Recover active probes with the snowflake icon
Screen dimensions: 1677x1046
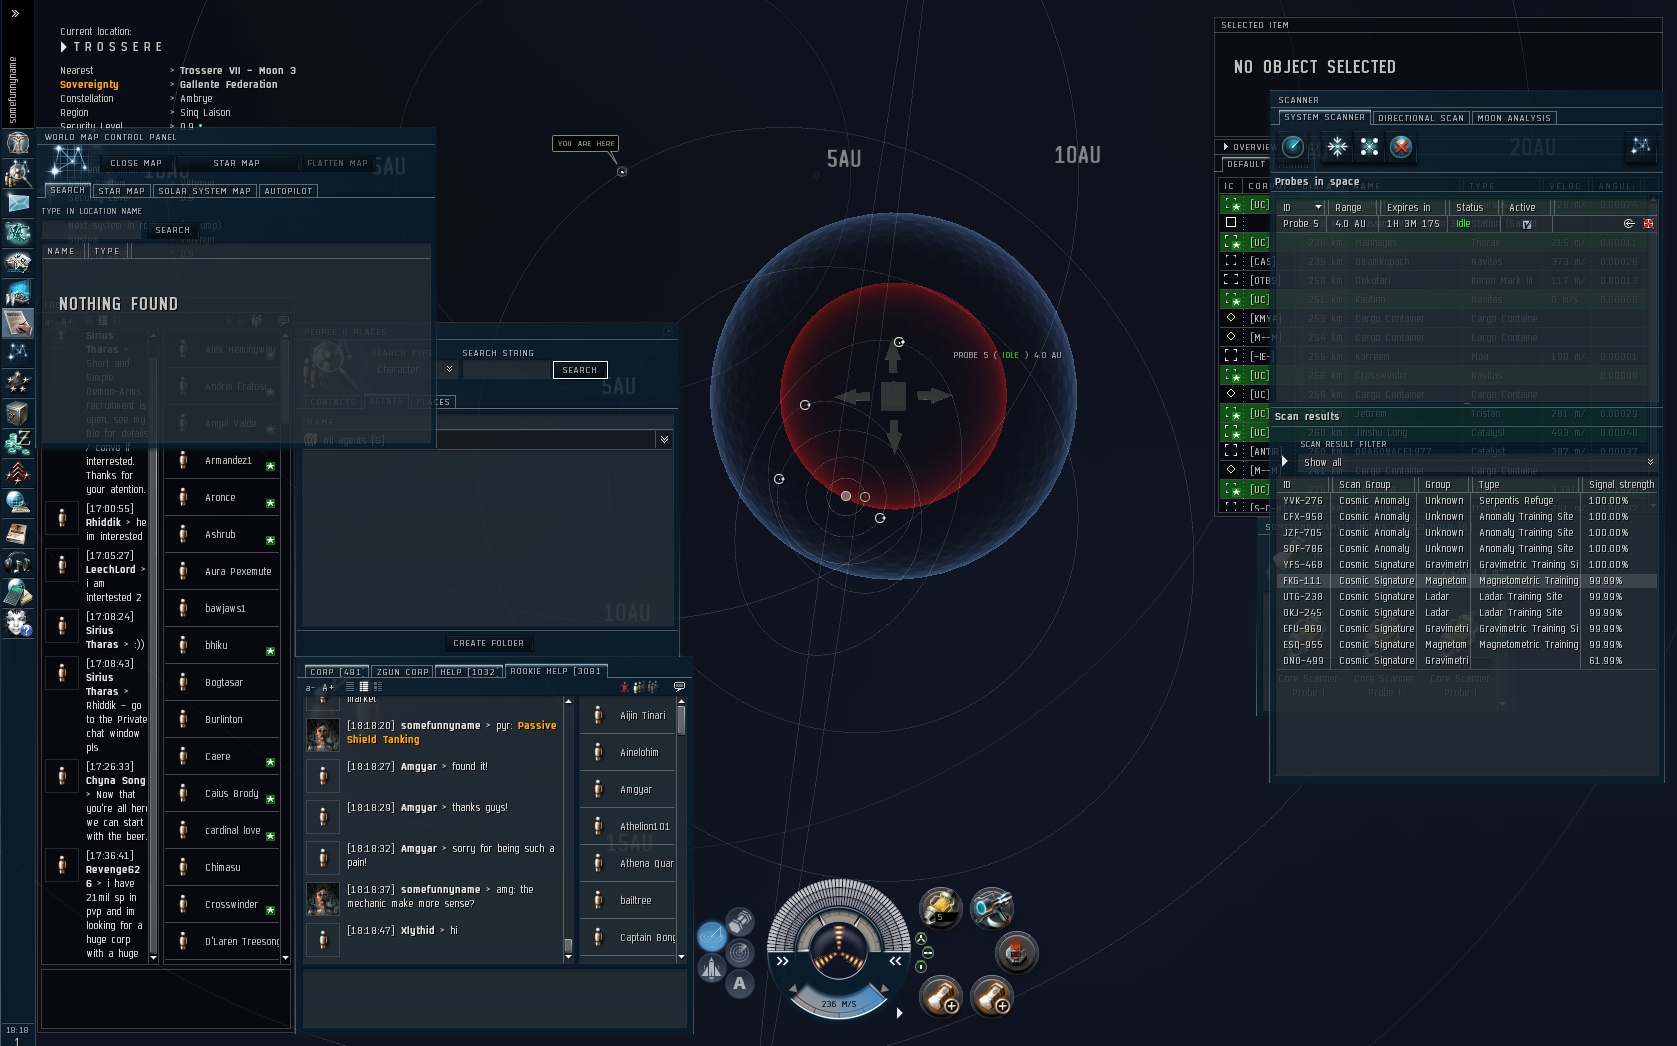pos(1337,147)
